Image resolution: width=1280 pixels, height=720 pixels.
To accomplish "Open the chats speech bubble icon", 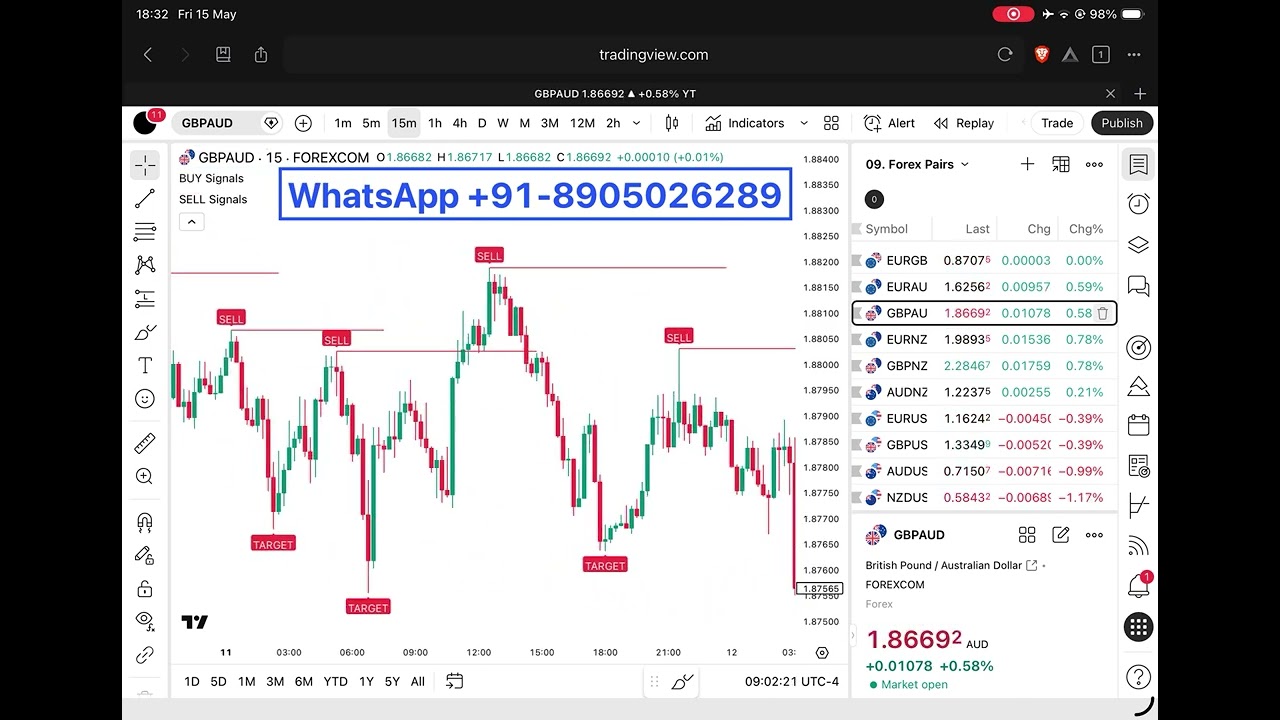I will [x=1138, y=286].
